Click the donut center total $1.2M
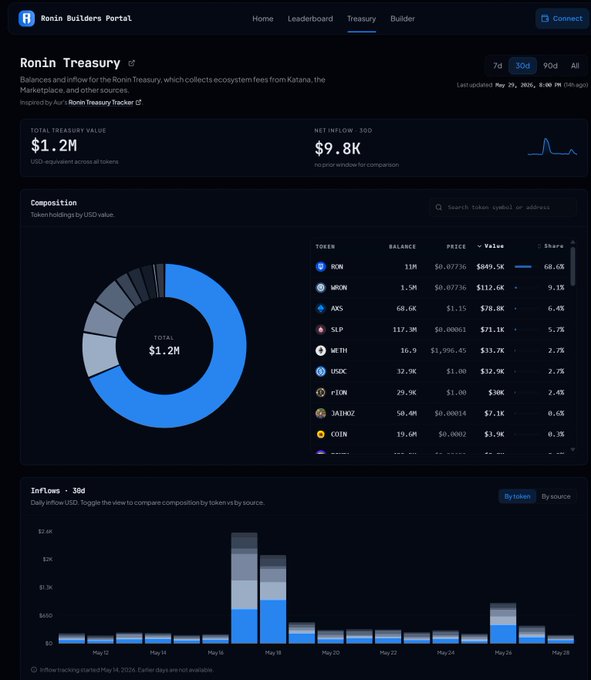The width and height of the screenshot is (591, 680). point(164,350)
